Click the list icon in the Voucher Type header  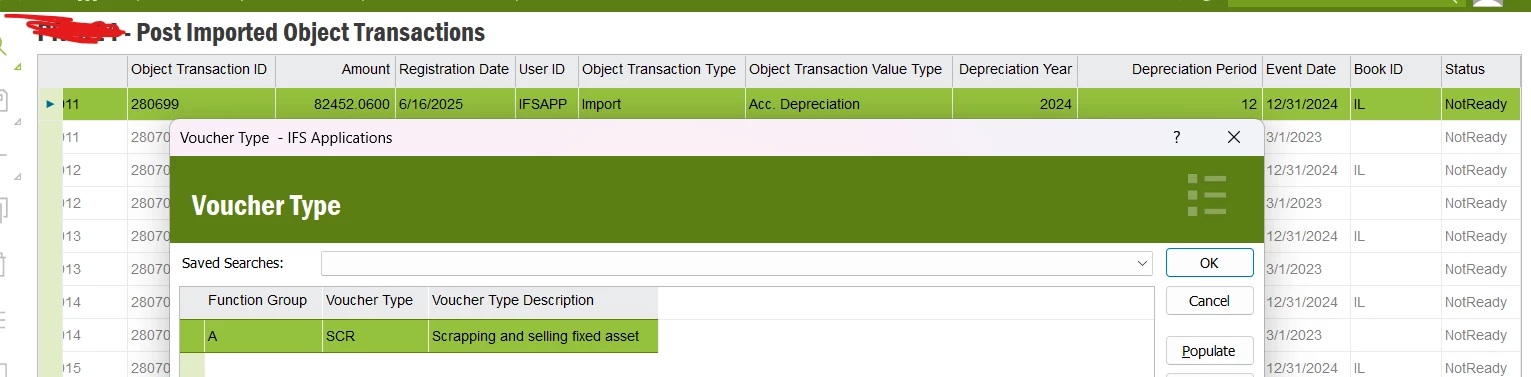click(1207, 195)
